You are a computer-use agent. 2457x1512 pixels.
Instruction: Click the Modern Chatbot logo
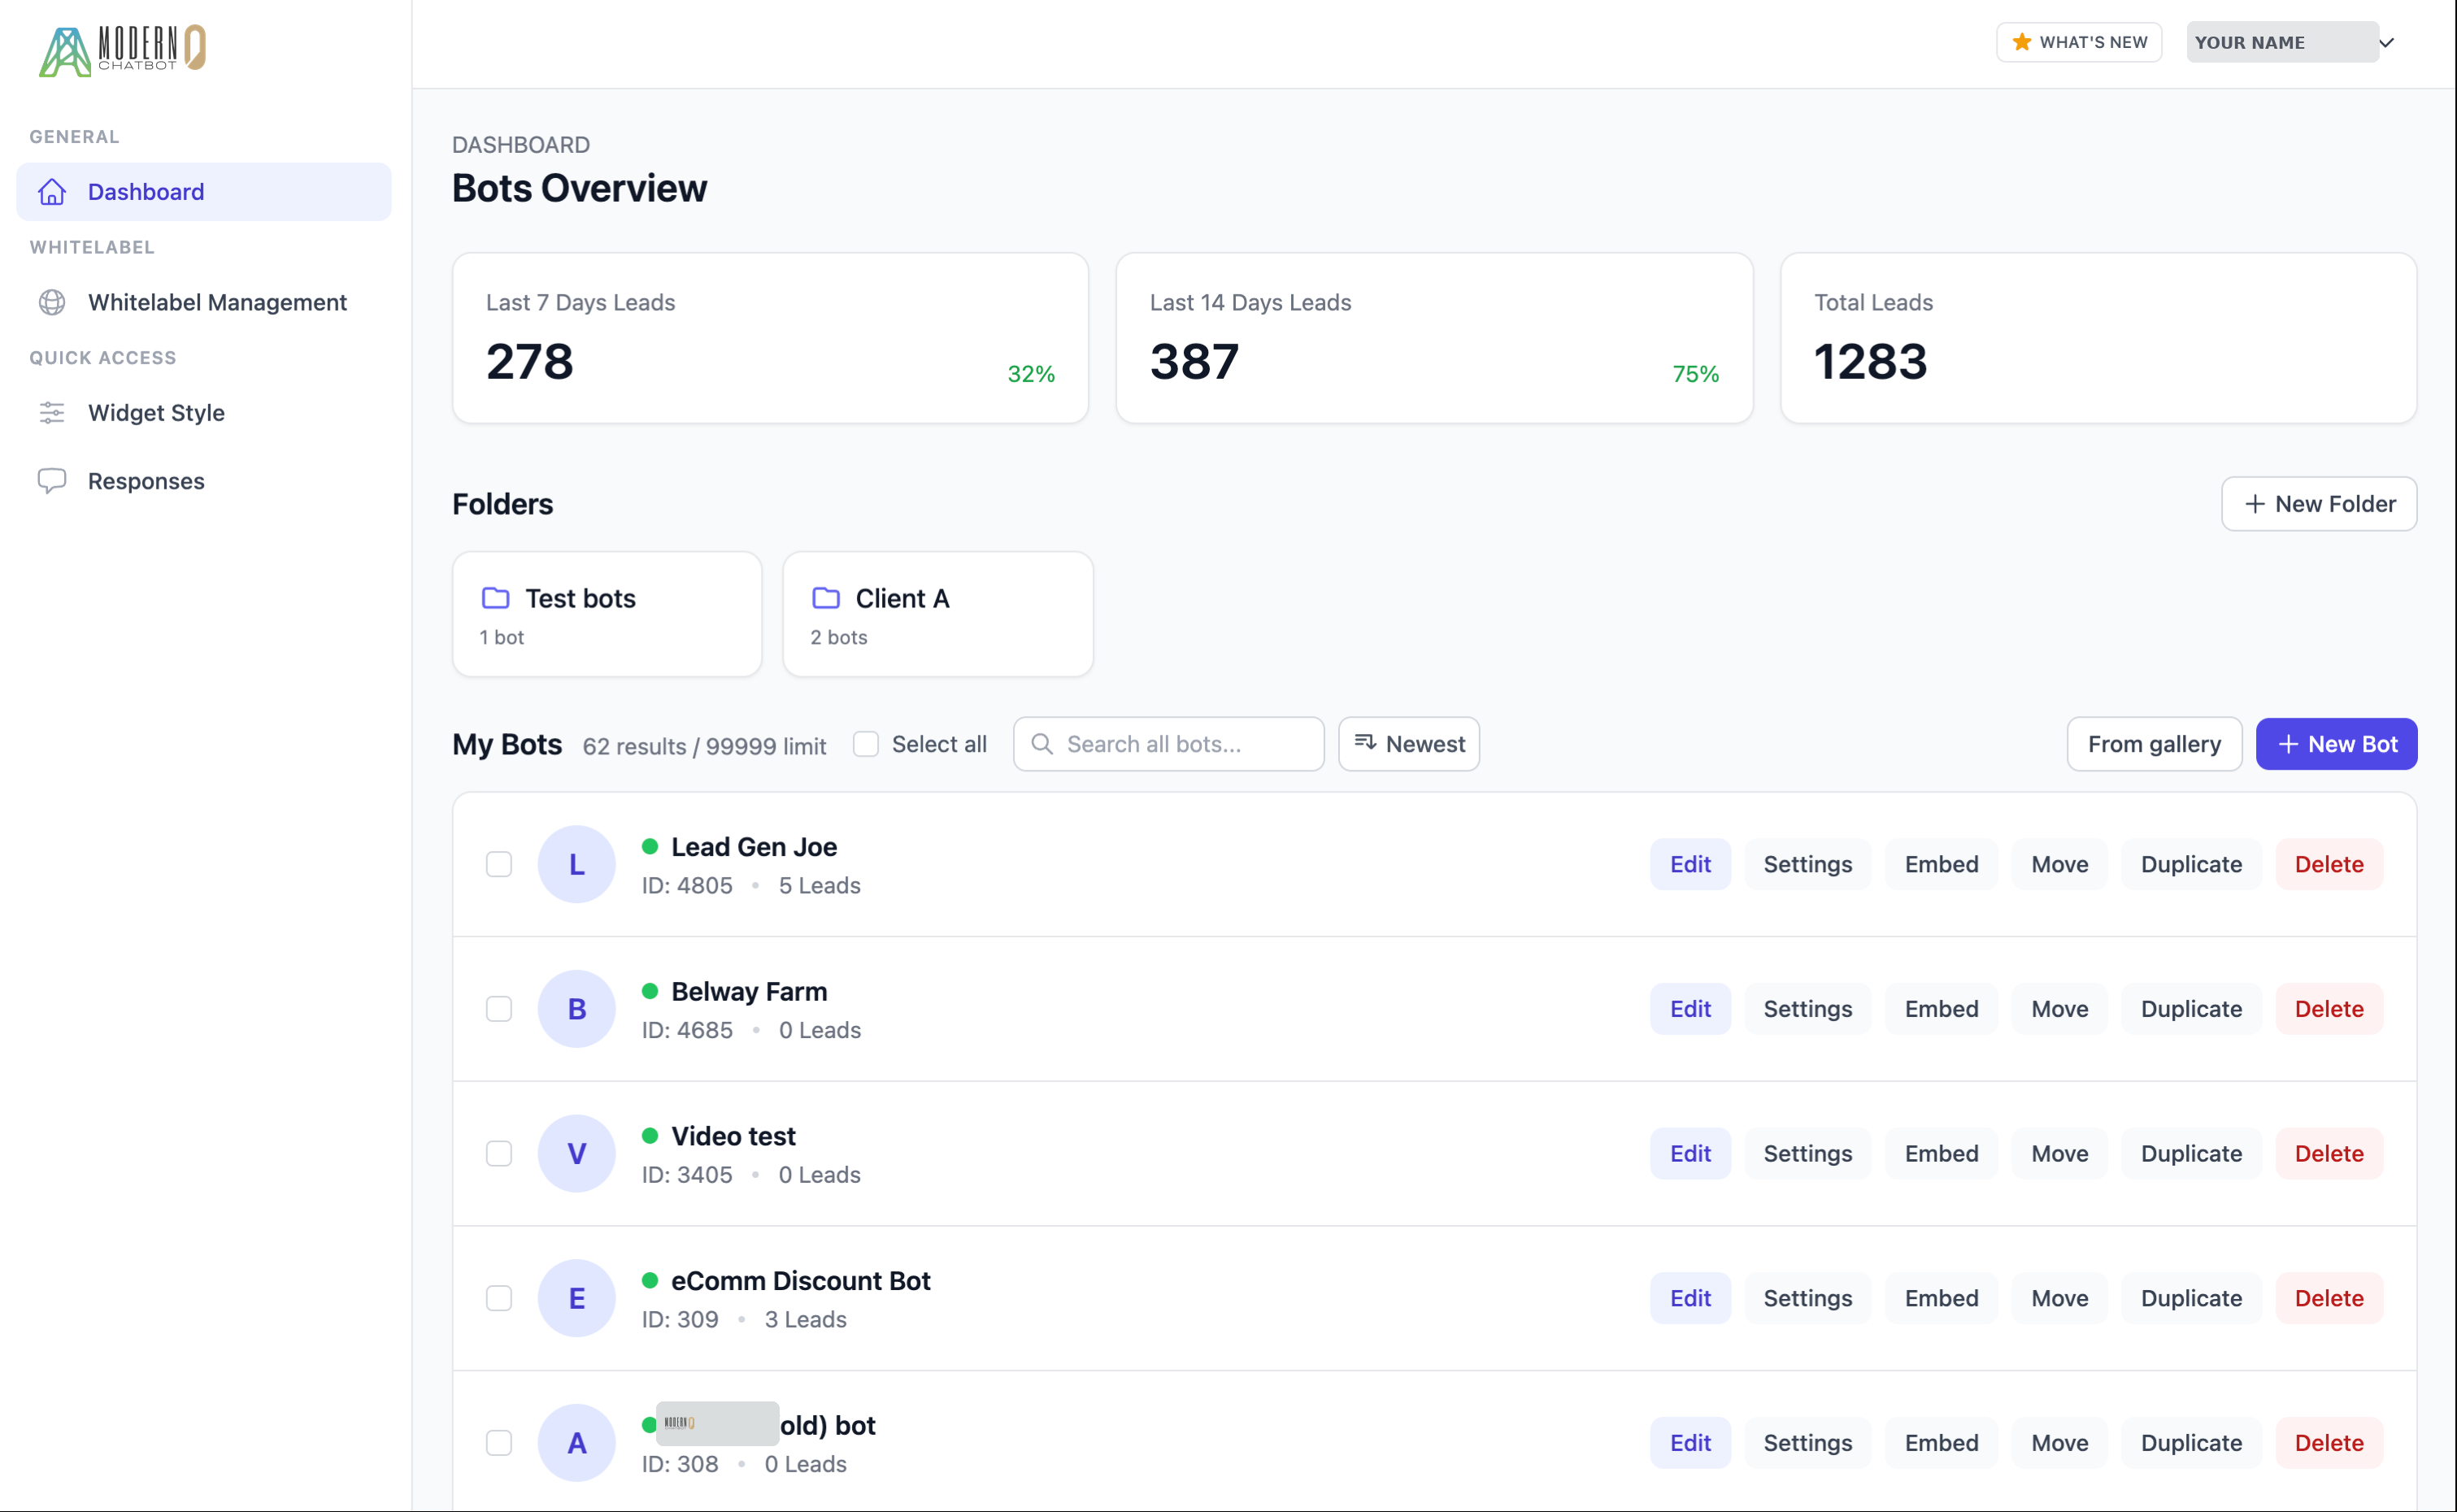pos(120,49)
